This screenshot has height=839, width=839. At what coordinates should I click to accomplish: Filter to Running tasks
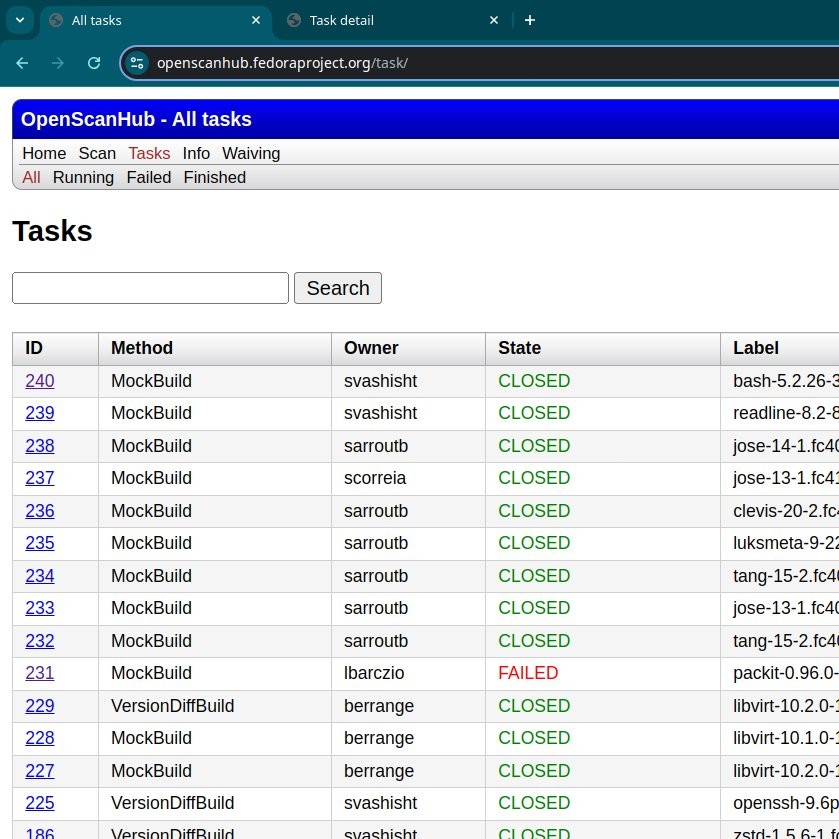click(83, 178)
